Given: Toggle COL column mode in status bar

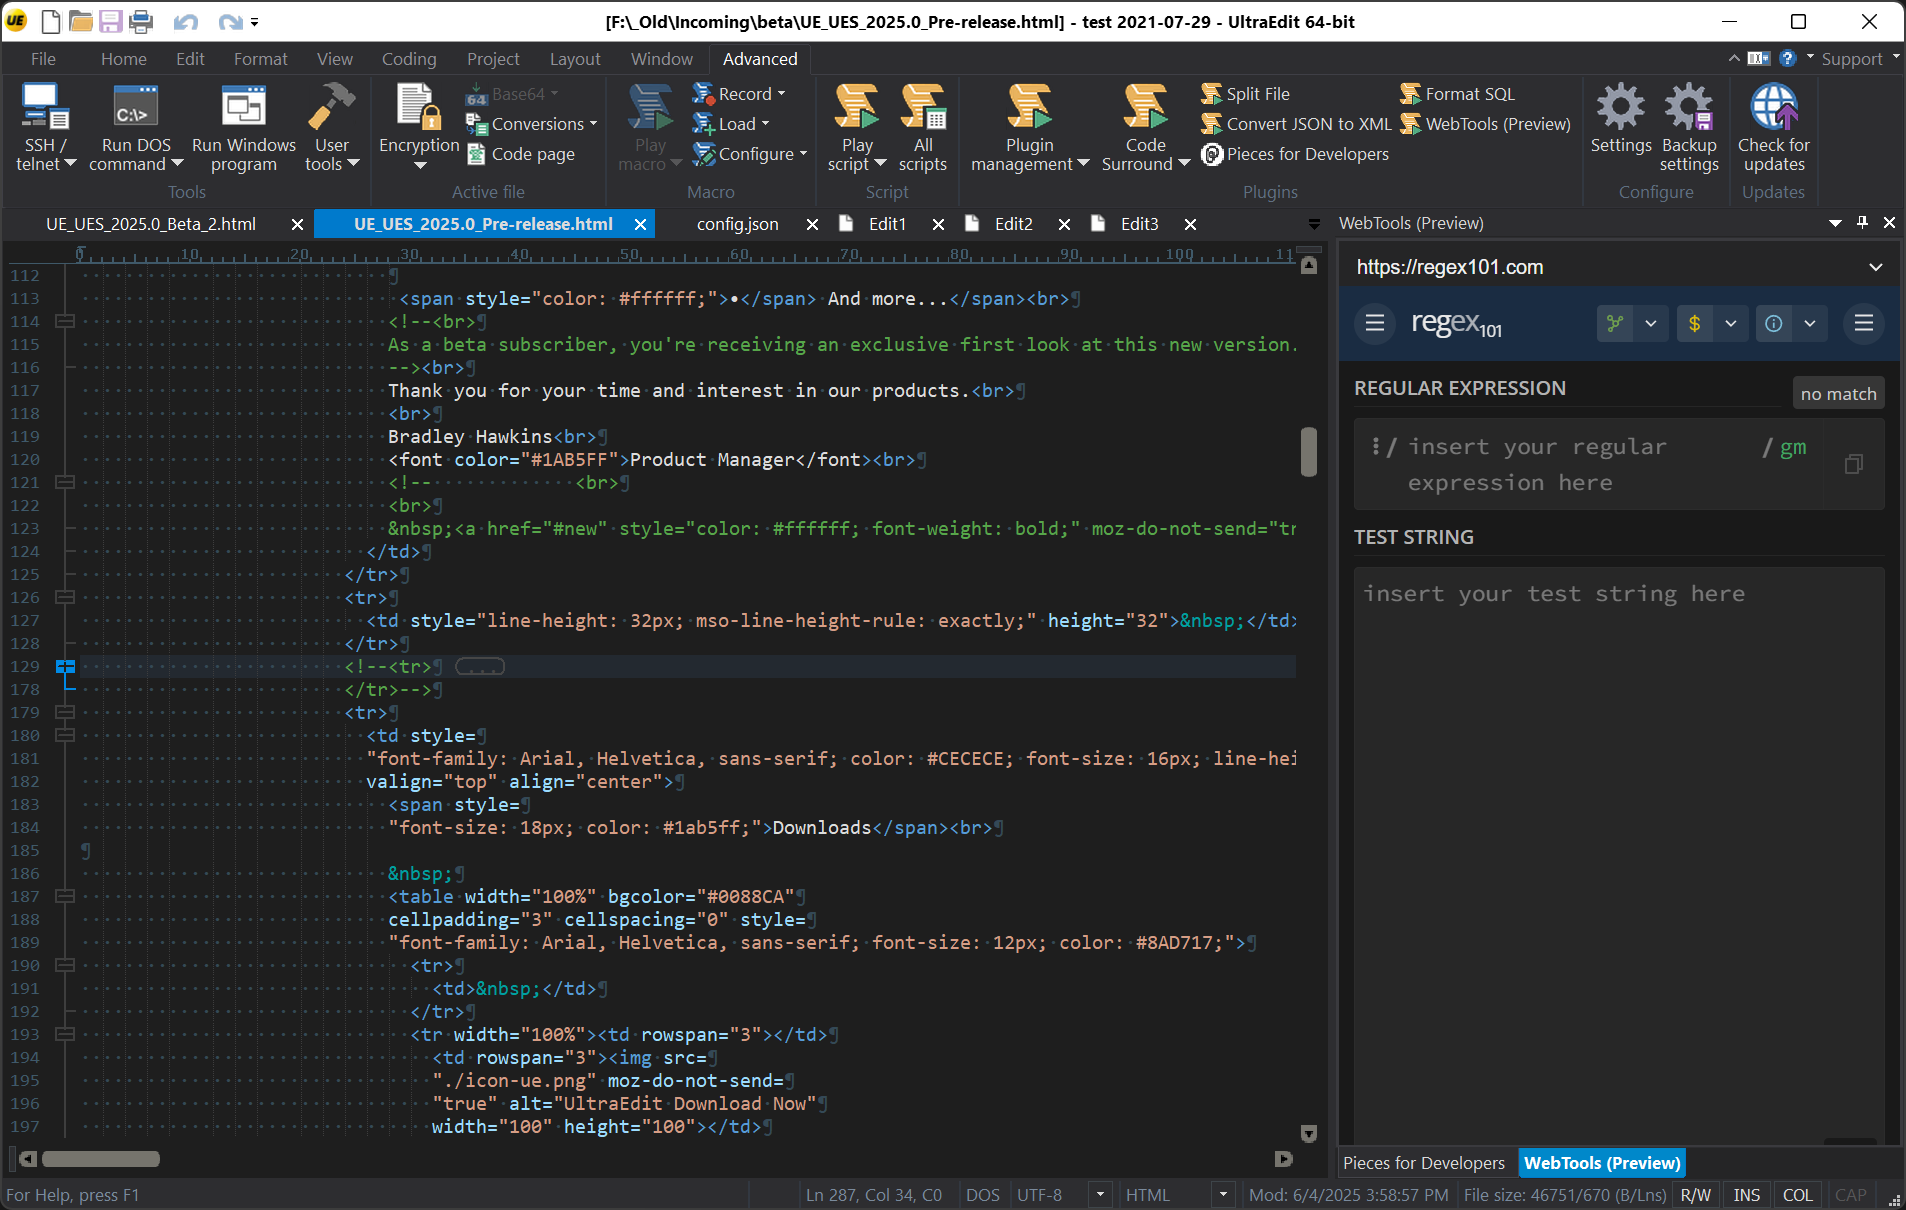Looking at the screenshot, I should pyautogui.click(x=1797, y=1195).
